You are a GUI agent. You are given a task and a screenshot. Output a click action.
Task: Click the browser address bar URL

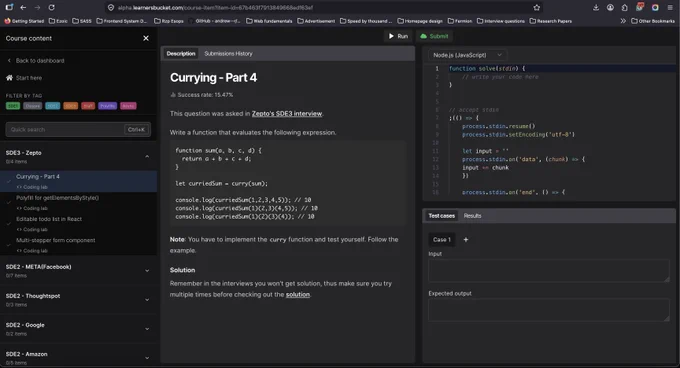pyautogui.click(x=215, y=7)
